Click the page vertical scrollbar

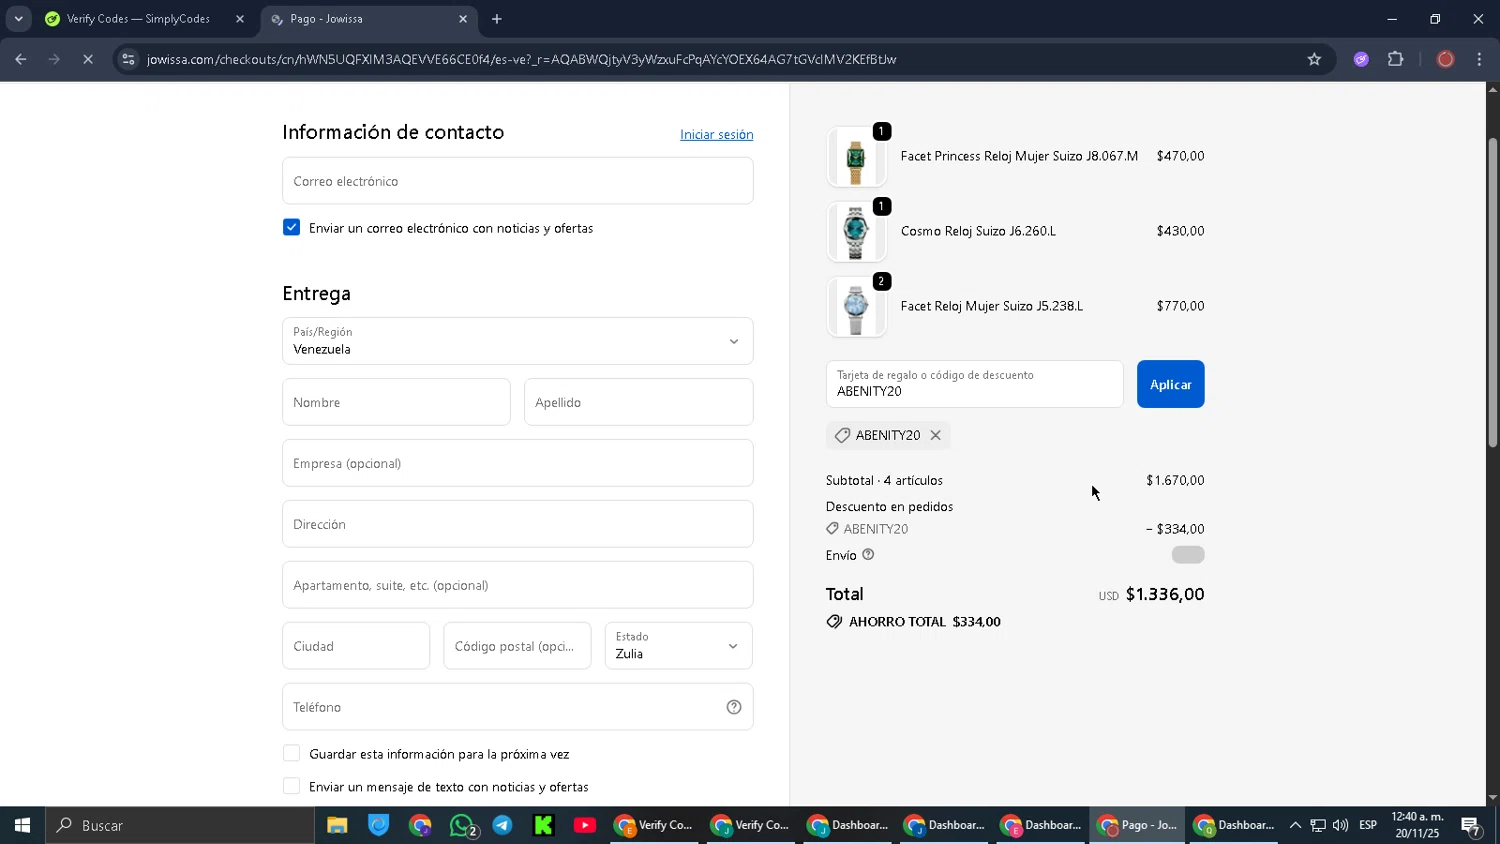point(1493,291)
